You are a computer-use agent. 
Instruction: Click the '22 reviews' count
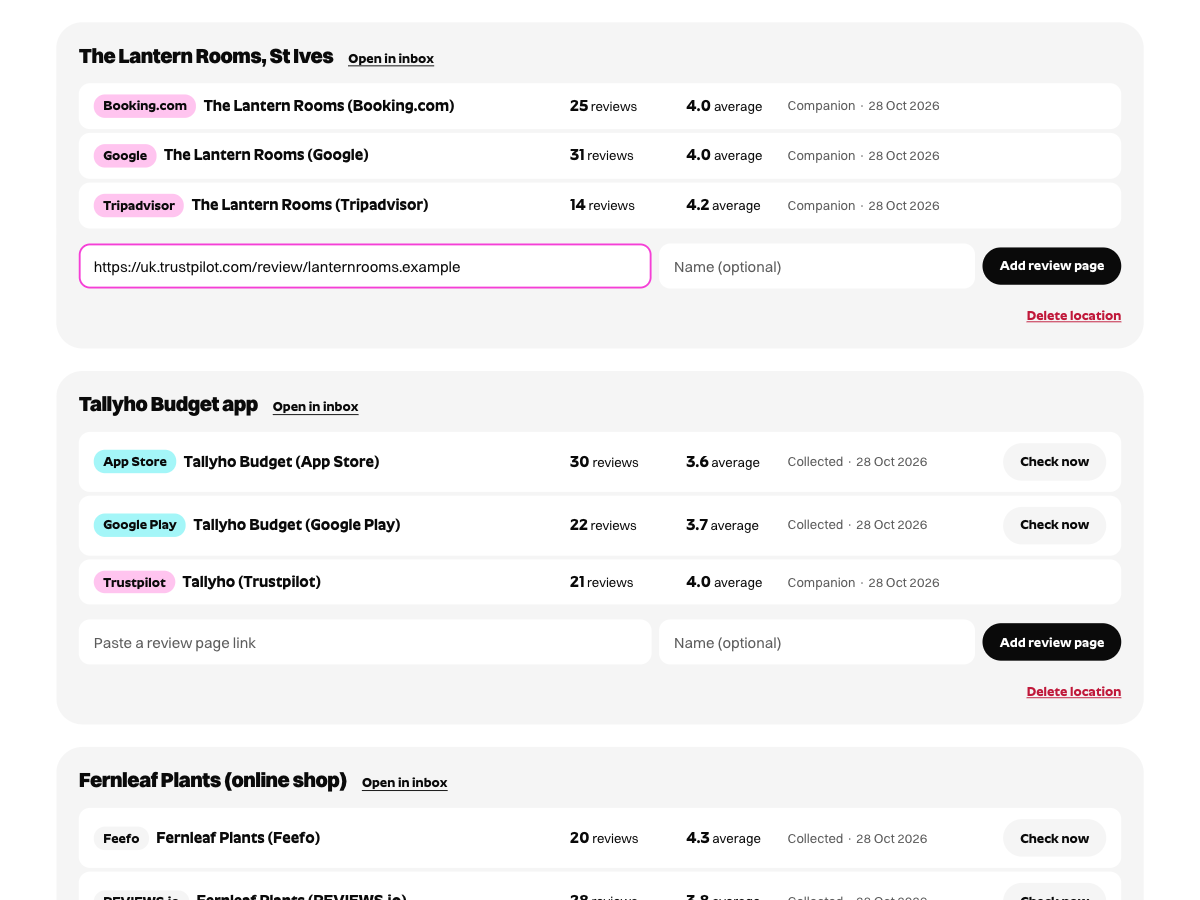click(x=603, y=525)
